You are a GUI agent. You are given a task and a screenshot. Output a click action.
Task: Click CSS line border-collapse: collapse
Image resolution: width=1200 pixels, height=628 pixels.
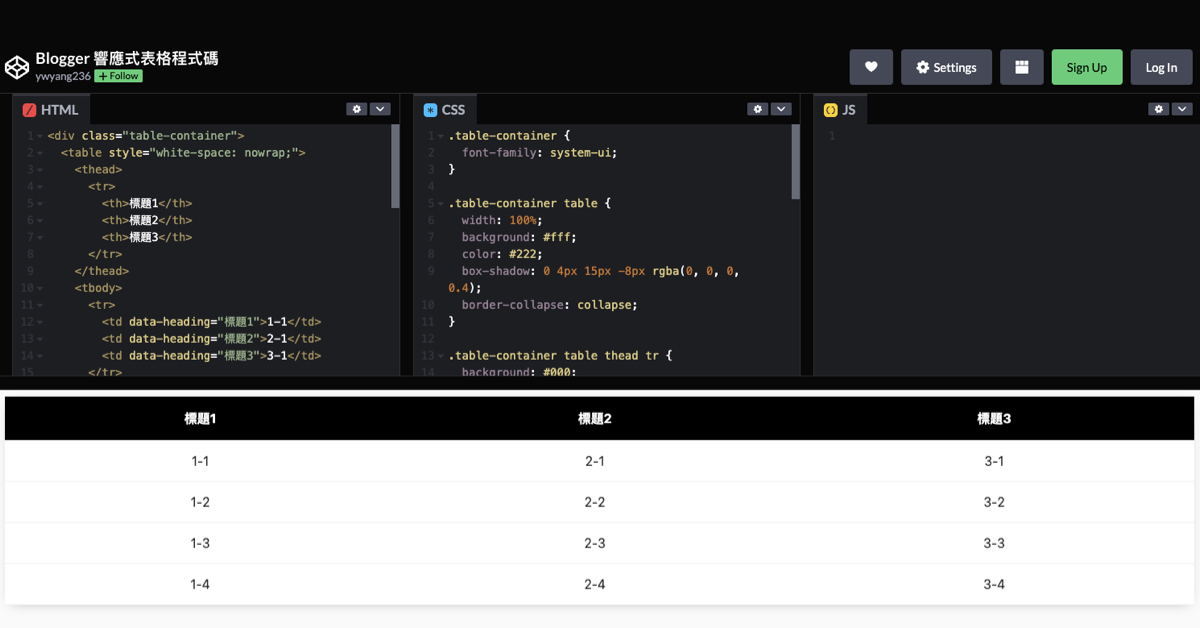[549, 305]
